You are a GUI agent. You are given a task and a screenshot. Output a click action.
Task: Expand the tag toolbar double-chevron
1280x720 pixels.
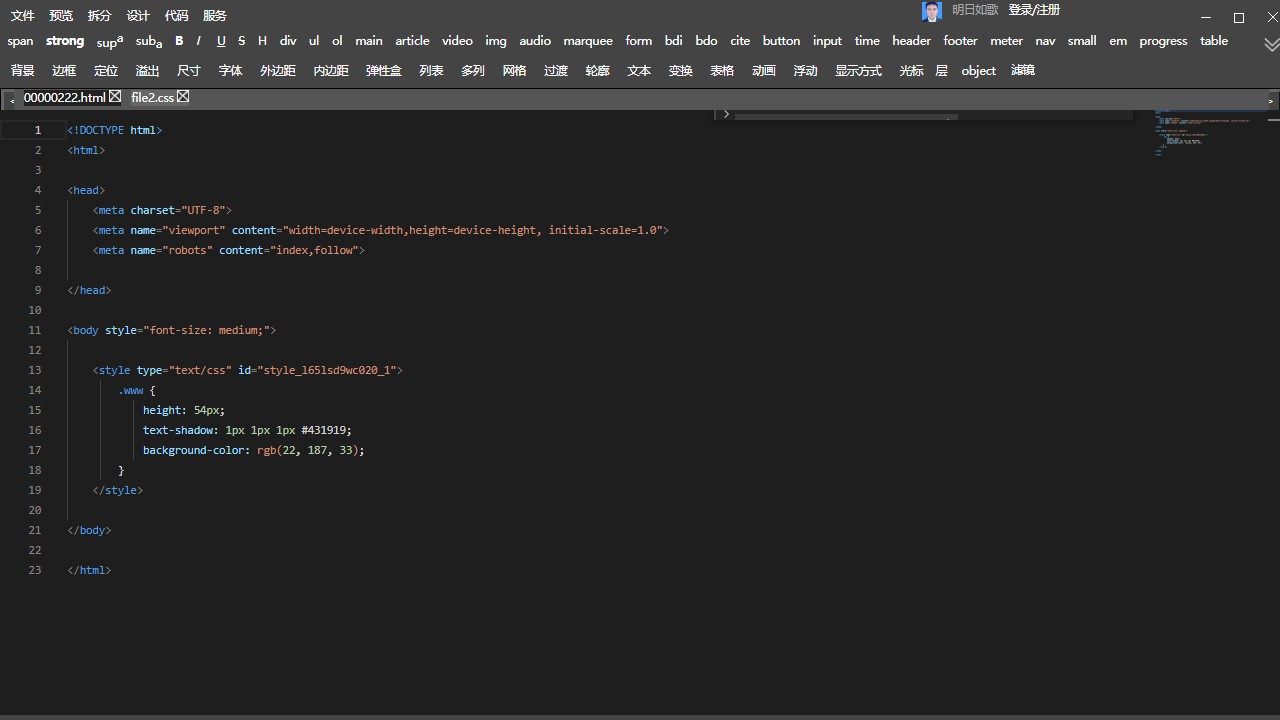pyautogui.click(x=1271, y=45)
